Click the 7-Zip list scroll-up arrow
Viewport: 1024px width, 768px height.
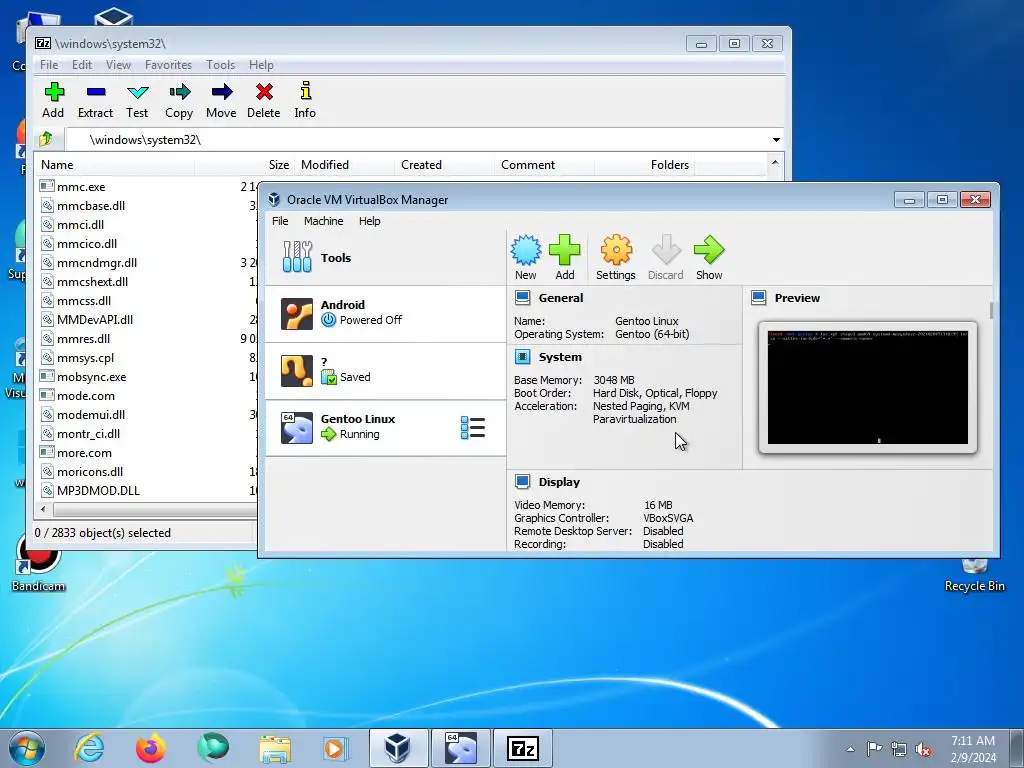coord(775,163)
